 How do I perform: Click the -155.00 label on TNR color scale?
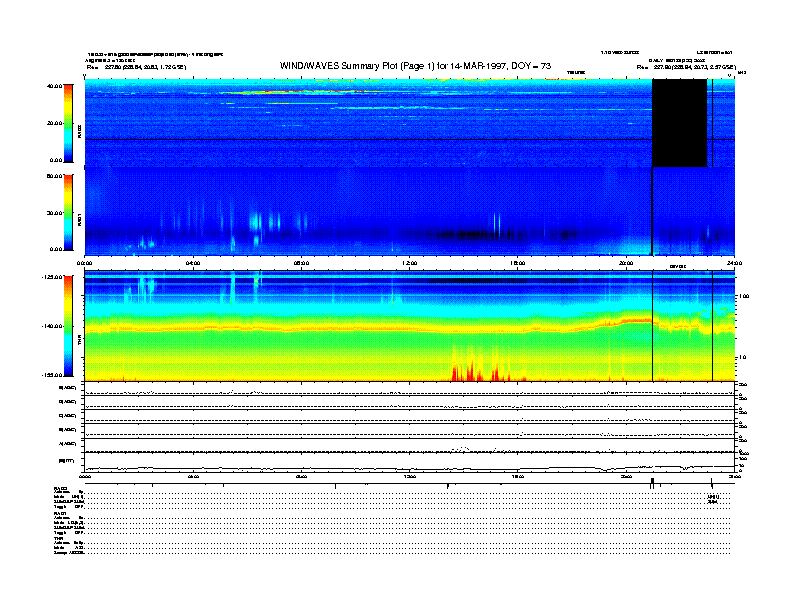(52, 375)
